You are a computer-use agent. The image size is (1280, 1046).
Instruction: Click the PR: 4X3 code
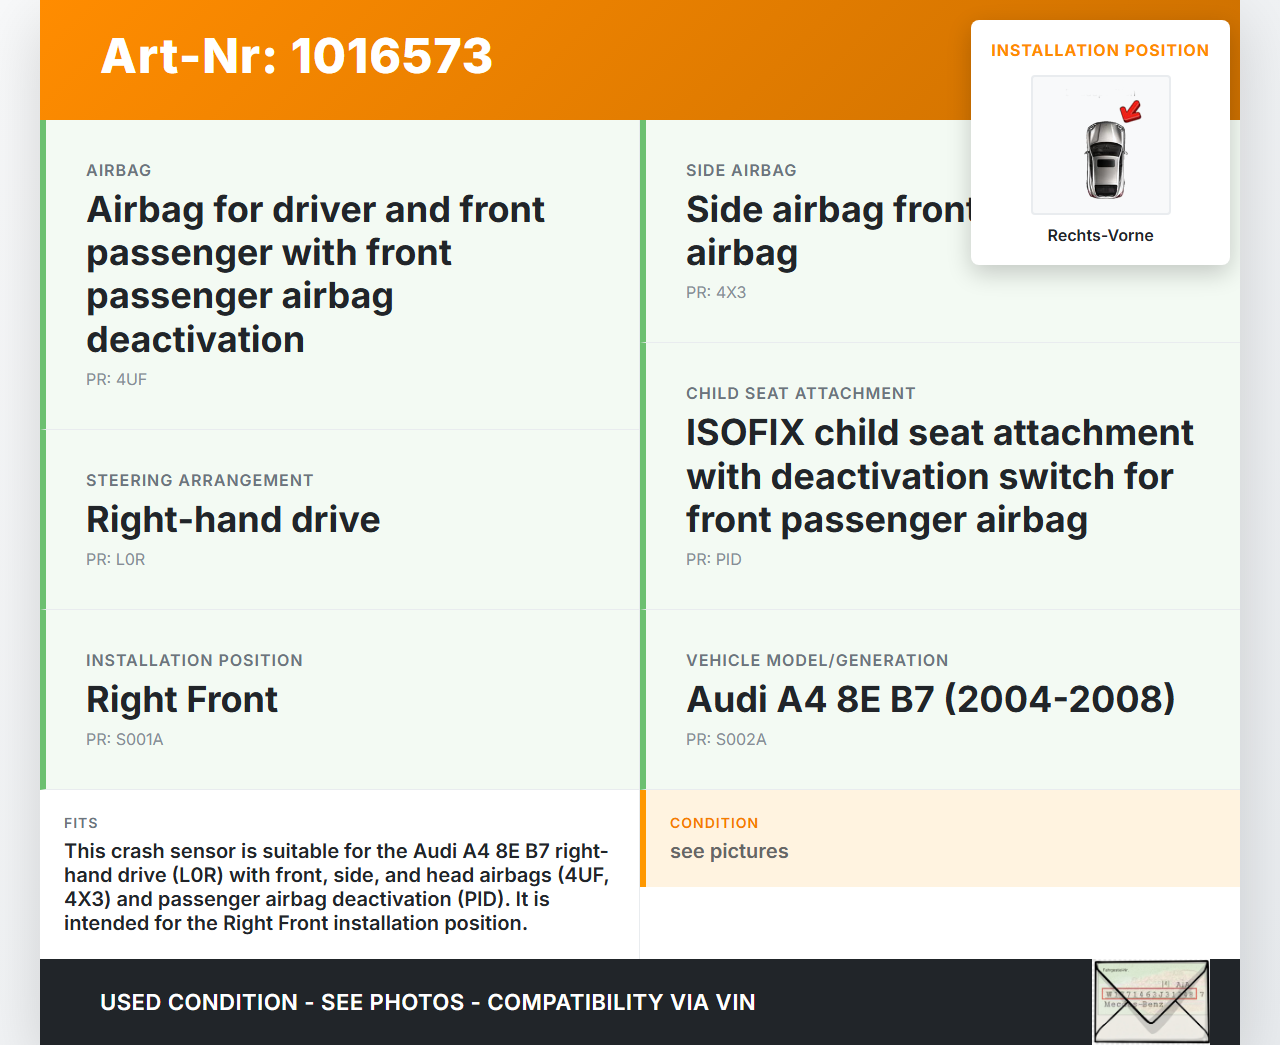click(716, 293)
